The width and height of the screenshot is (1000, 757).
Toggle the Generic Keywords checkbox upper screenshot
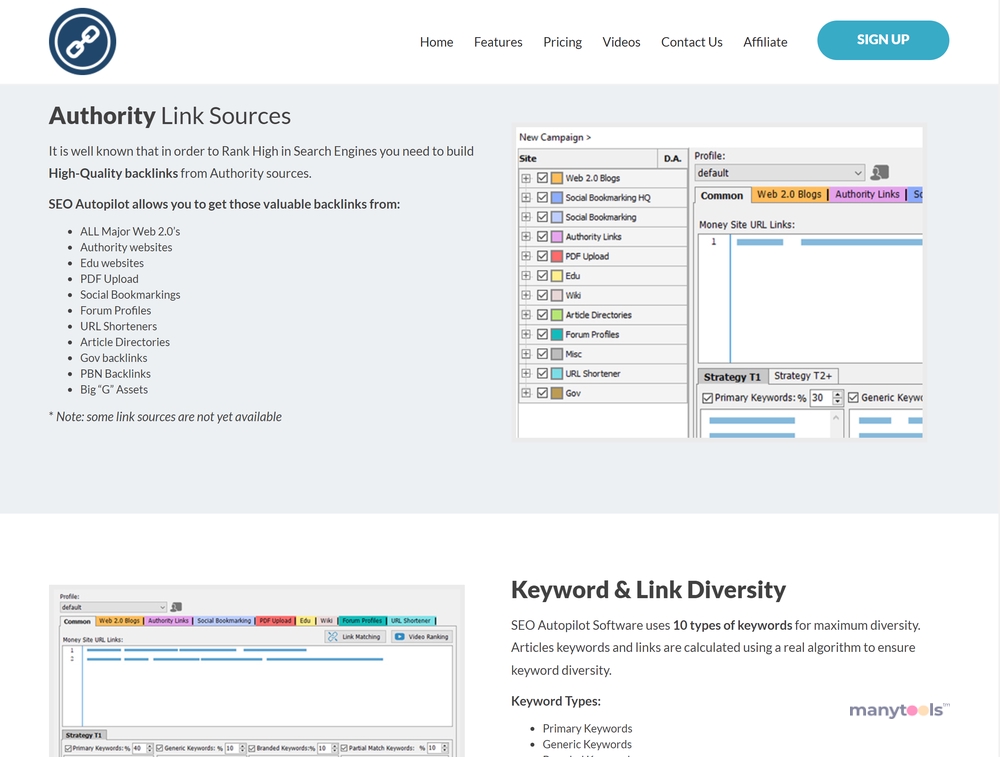click(853, 397)
